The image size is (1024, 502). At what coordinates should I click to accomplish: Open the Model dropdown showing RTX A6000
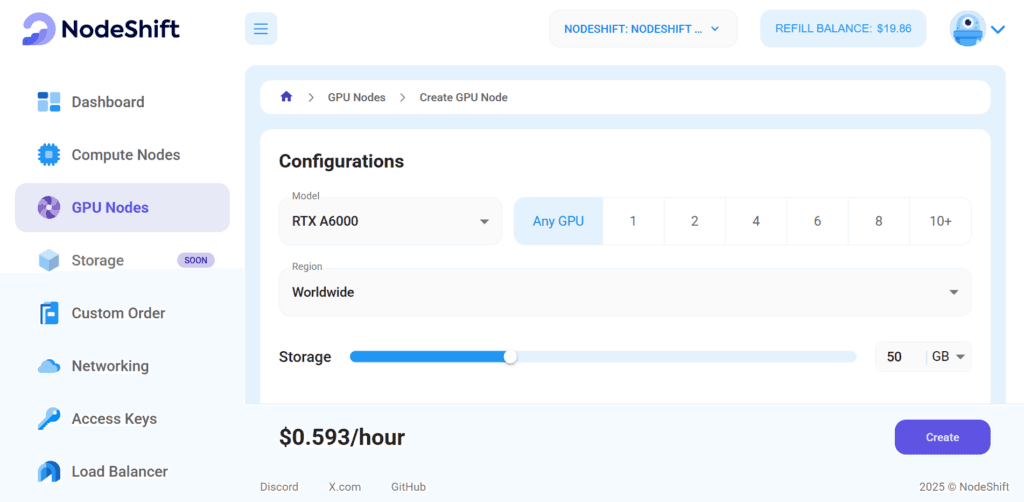pos(391,221)
